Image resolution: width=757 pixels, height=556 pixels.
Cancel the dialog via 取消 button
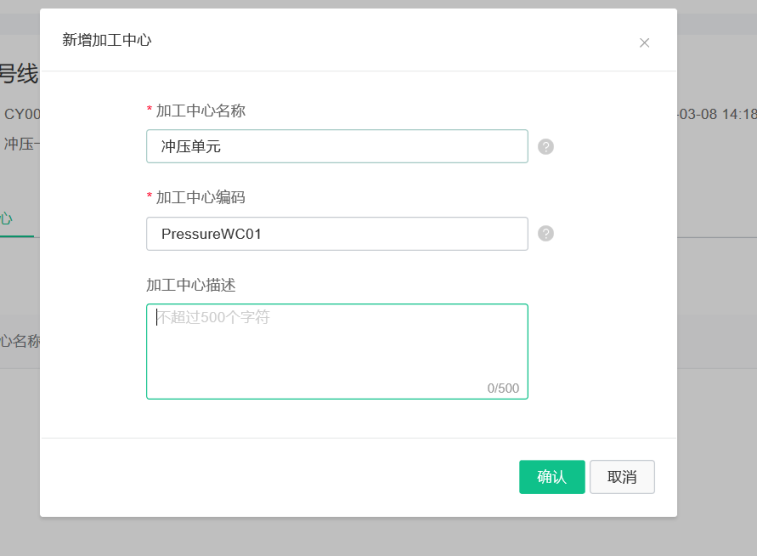tap(622, 477)
